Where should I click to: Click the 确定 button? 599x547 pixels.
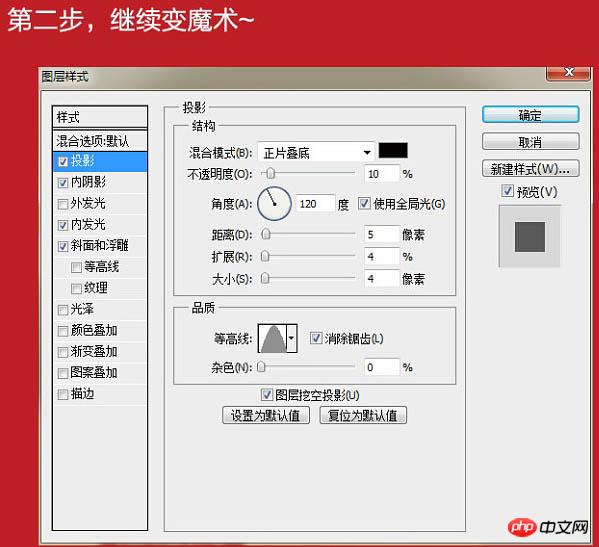tap(530, 115)
